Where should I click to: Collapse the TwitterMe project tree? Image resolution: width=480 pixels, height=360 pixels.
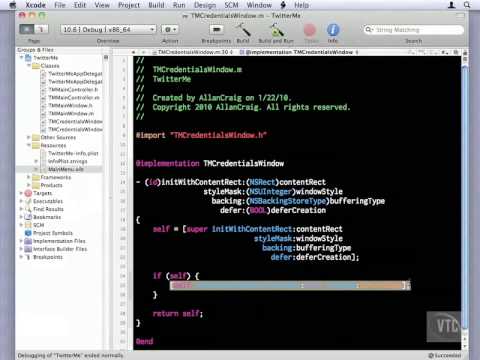[22, 58]
